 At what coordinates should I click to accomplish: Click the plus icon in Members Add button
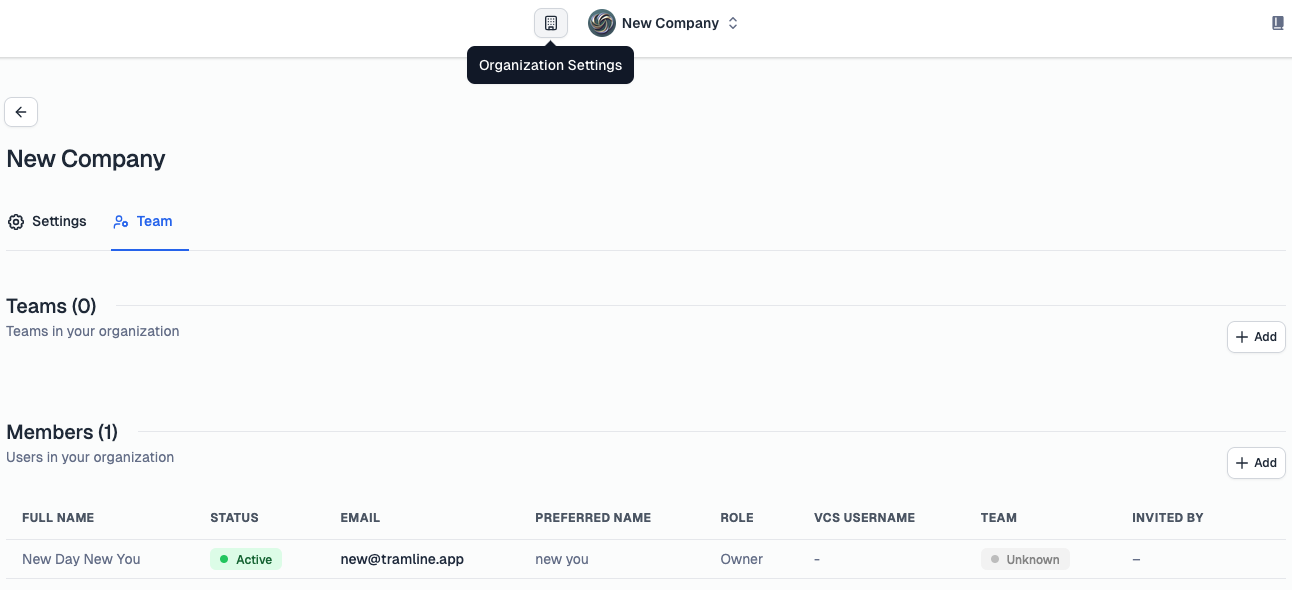point(1242,463)
